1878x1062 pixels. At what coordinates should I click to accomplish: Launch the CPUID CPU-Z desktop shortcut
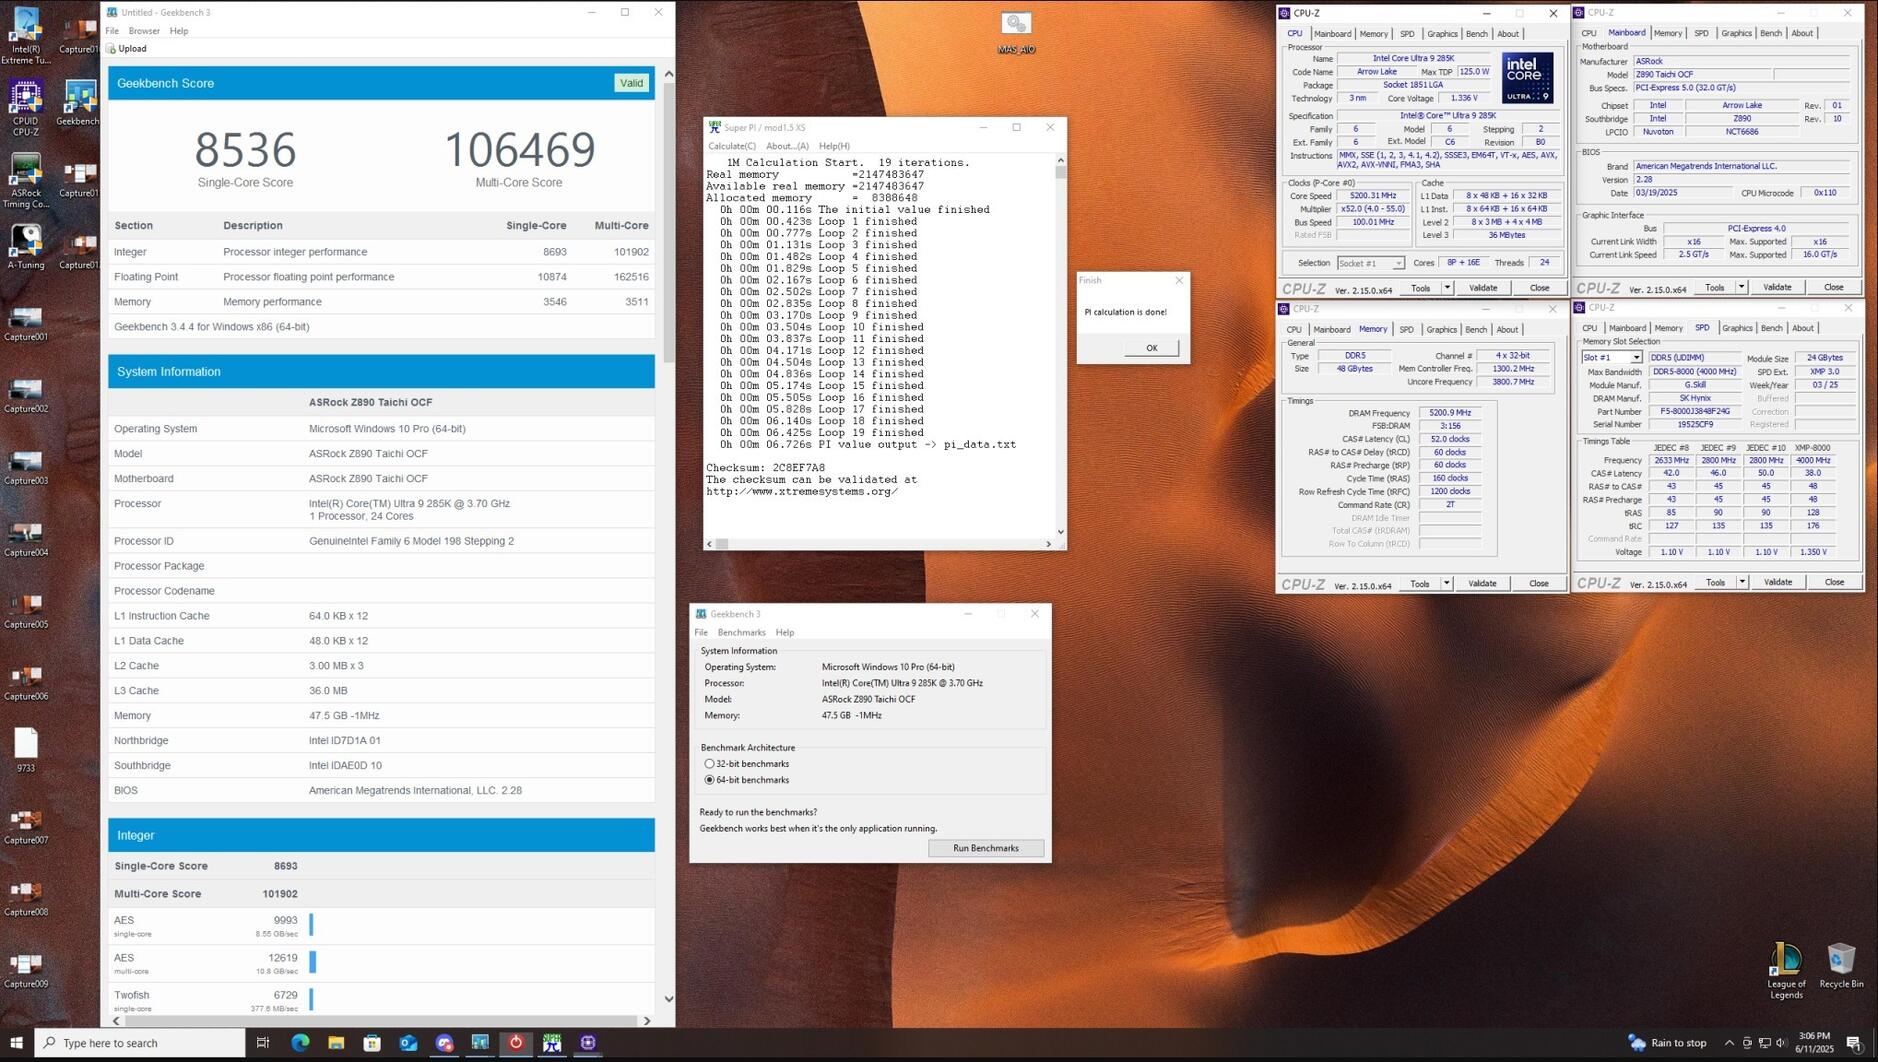point(25,109)
